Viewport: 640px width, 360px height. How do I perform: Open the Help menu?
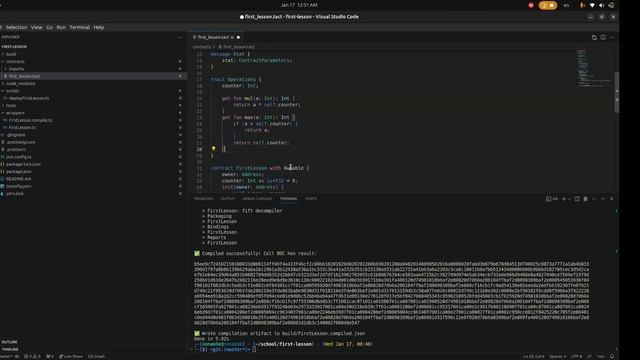99,27
